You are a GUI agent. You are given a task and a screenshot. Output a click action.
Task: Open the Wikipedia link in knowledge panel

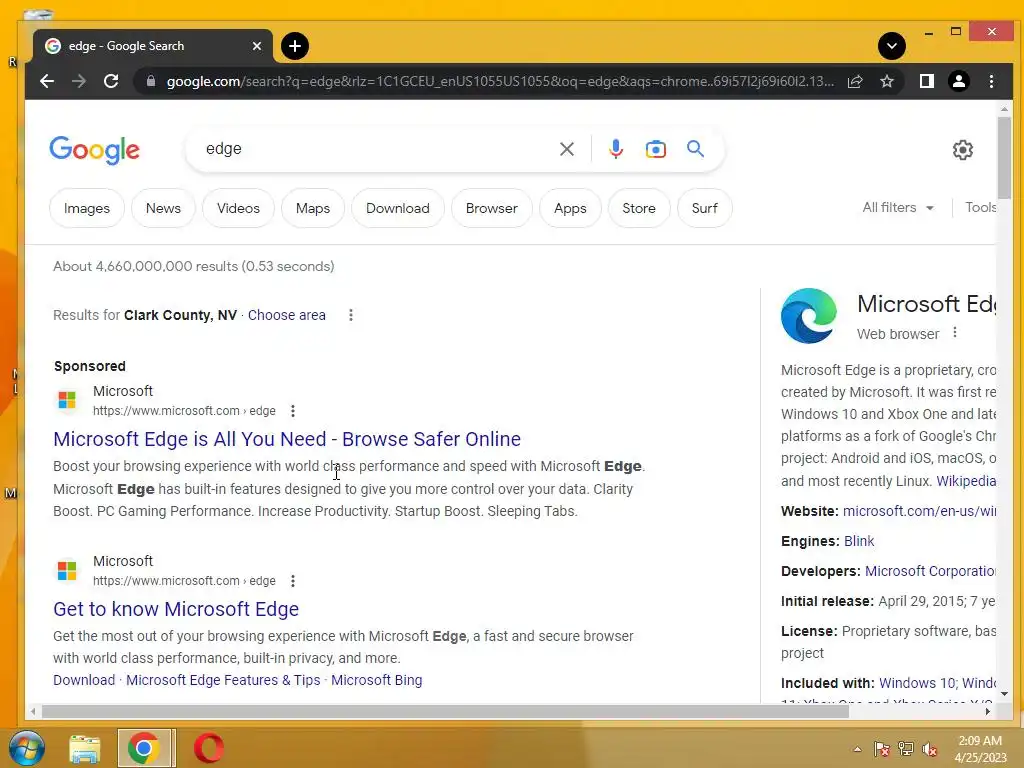click(966, 481)
